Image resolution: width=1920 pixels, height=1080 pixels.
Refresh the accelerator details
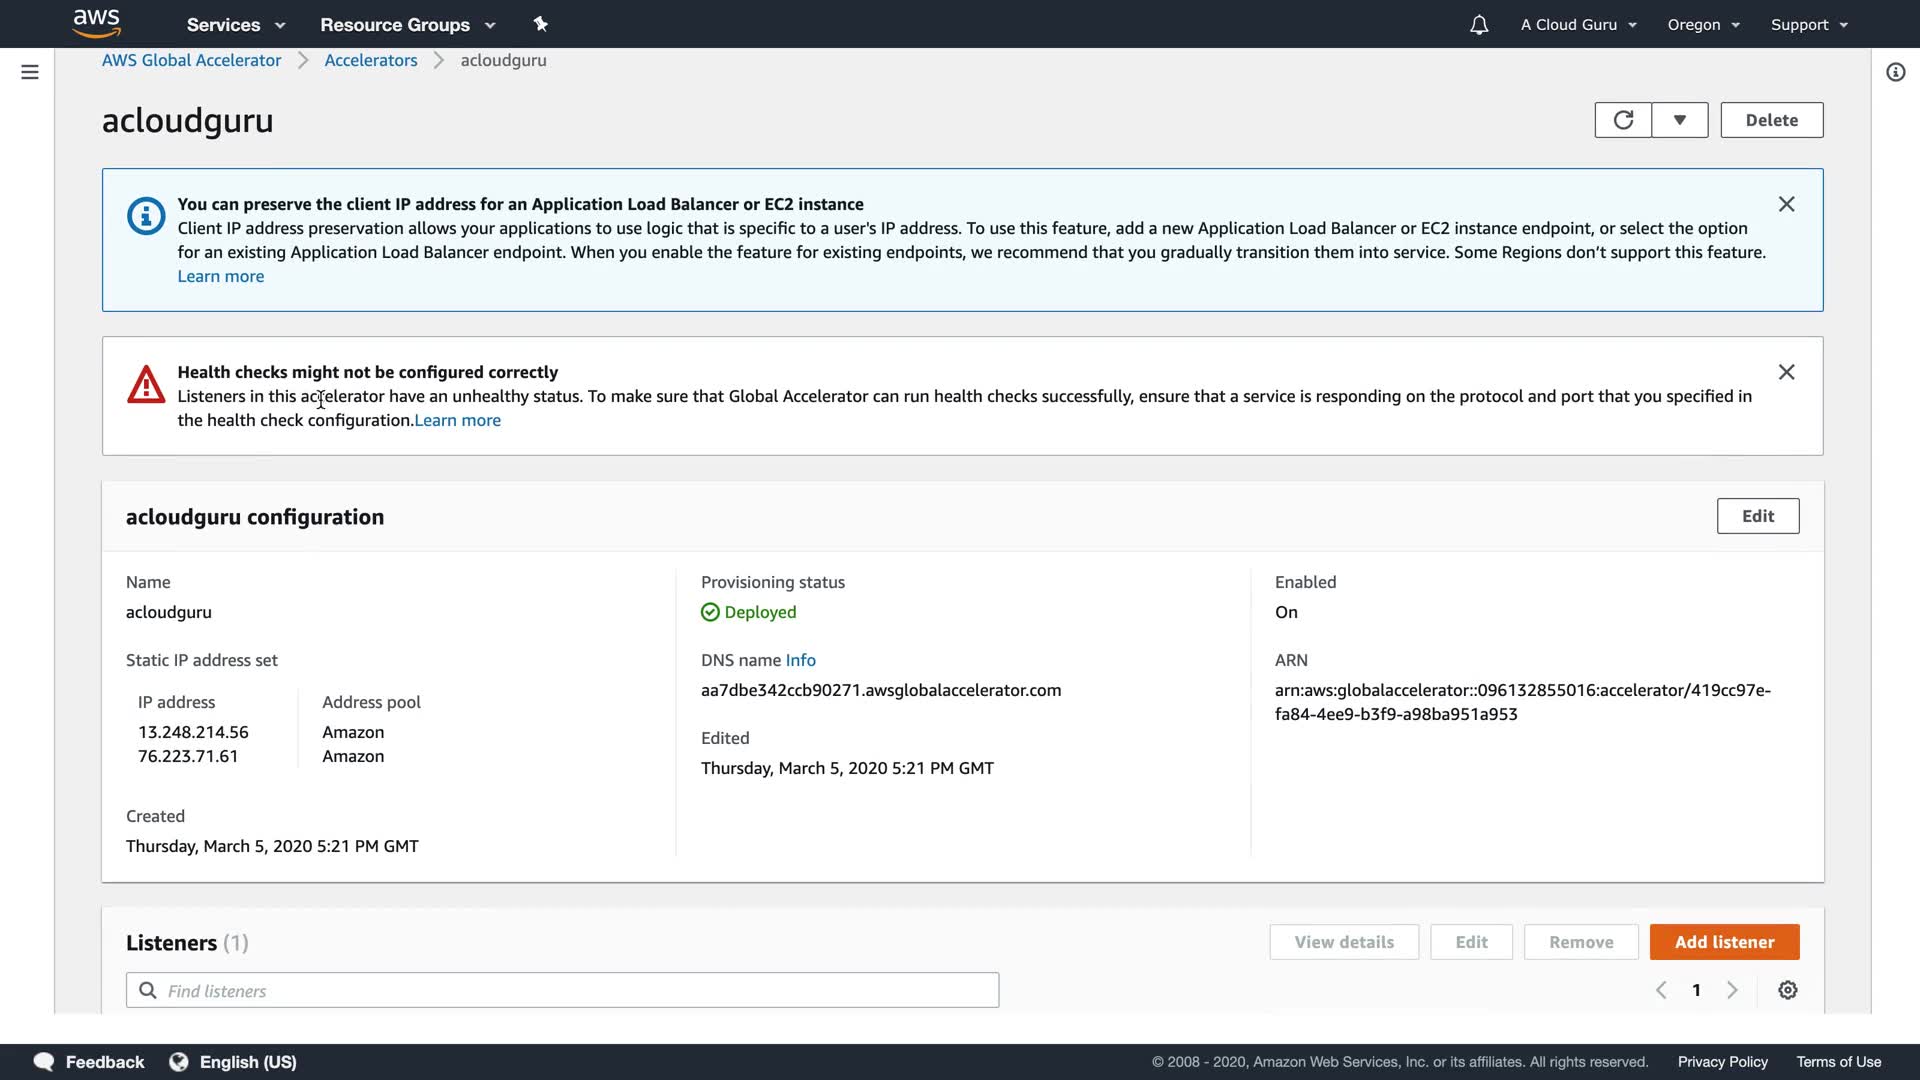click(1623, 120)
